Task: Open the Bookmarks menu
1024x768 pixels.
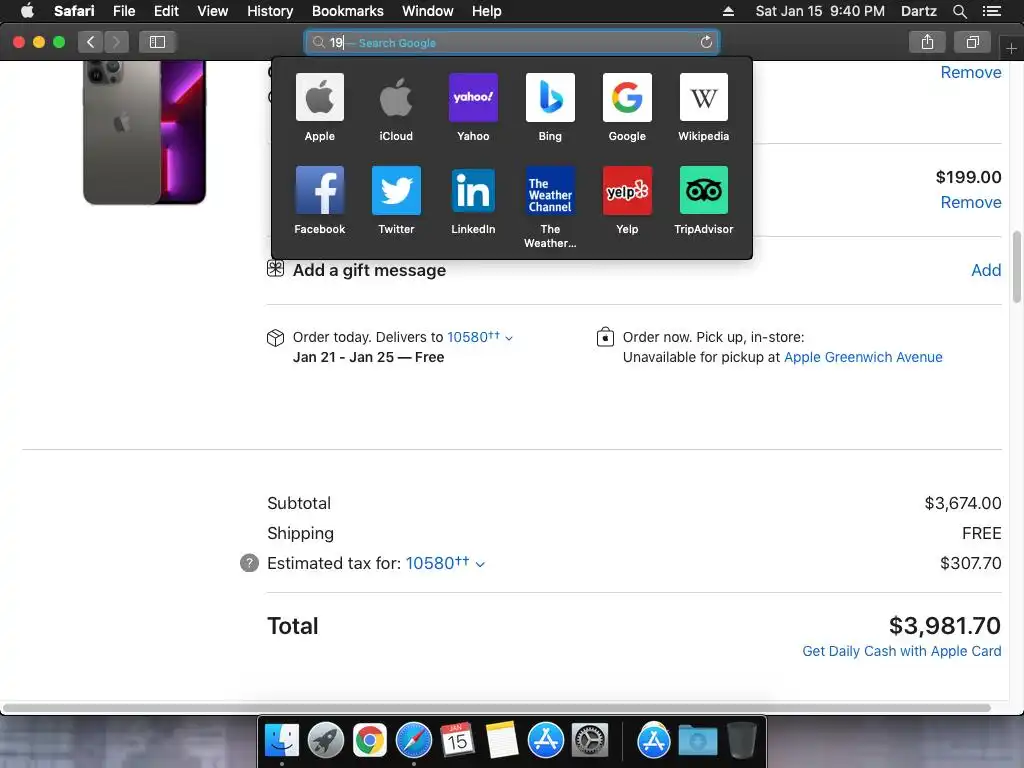Action: [x=347, y=11]
